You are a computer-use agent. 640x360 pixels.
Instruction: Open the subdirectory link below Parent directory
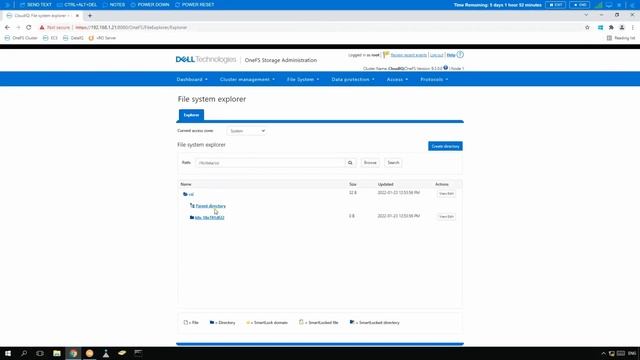pos(209,218)
